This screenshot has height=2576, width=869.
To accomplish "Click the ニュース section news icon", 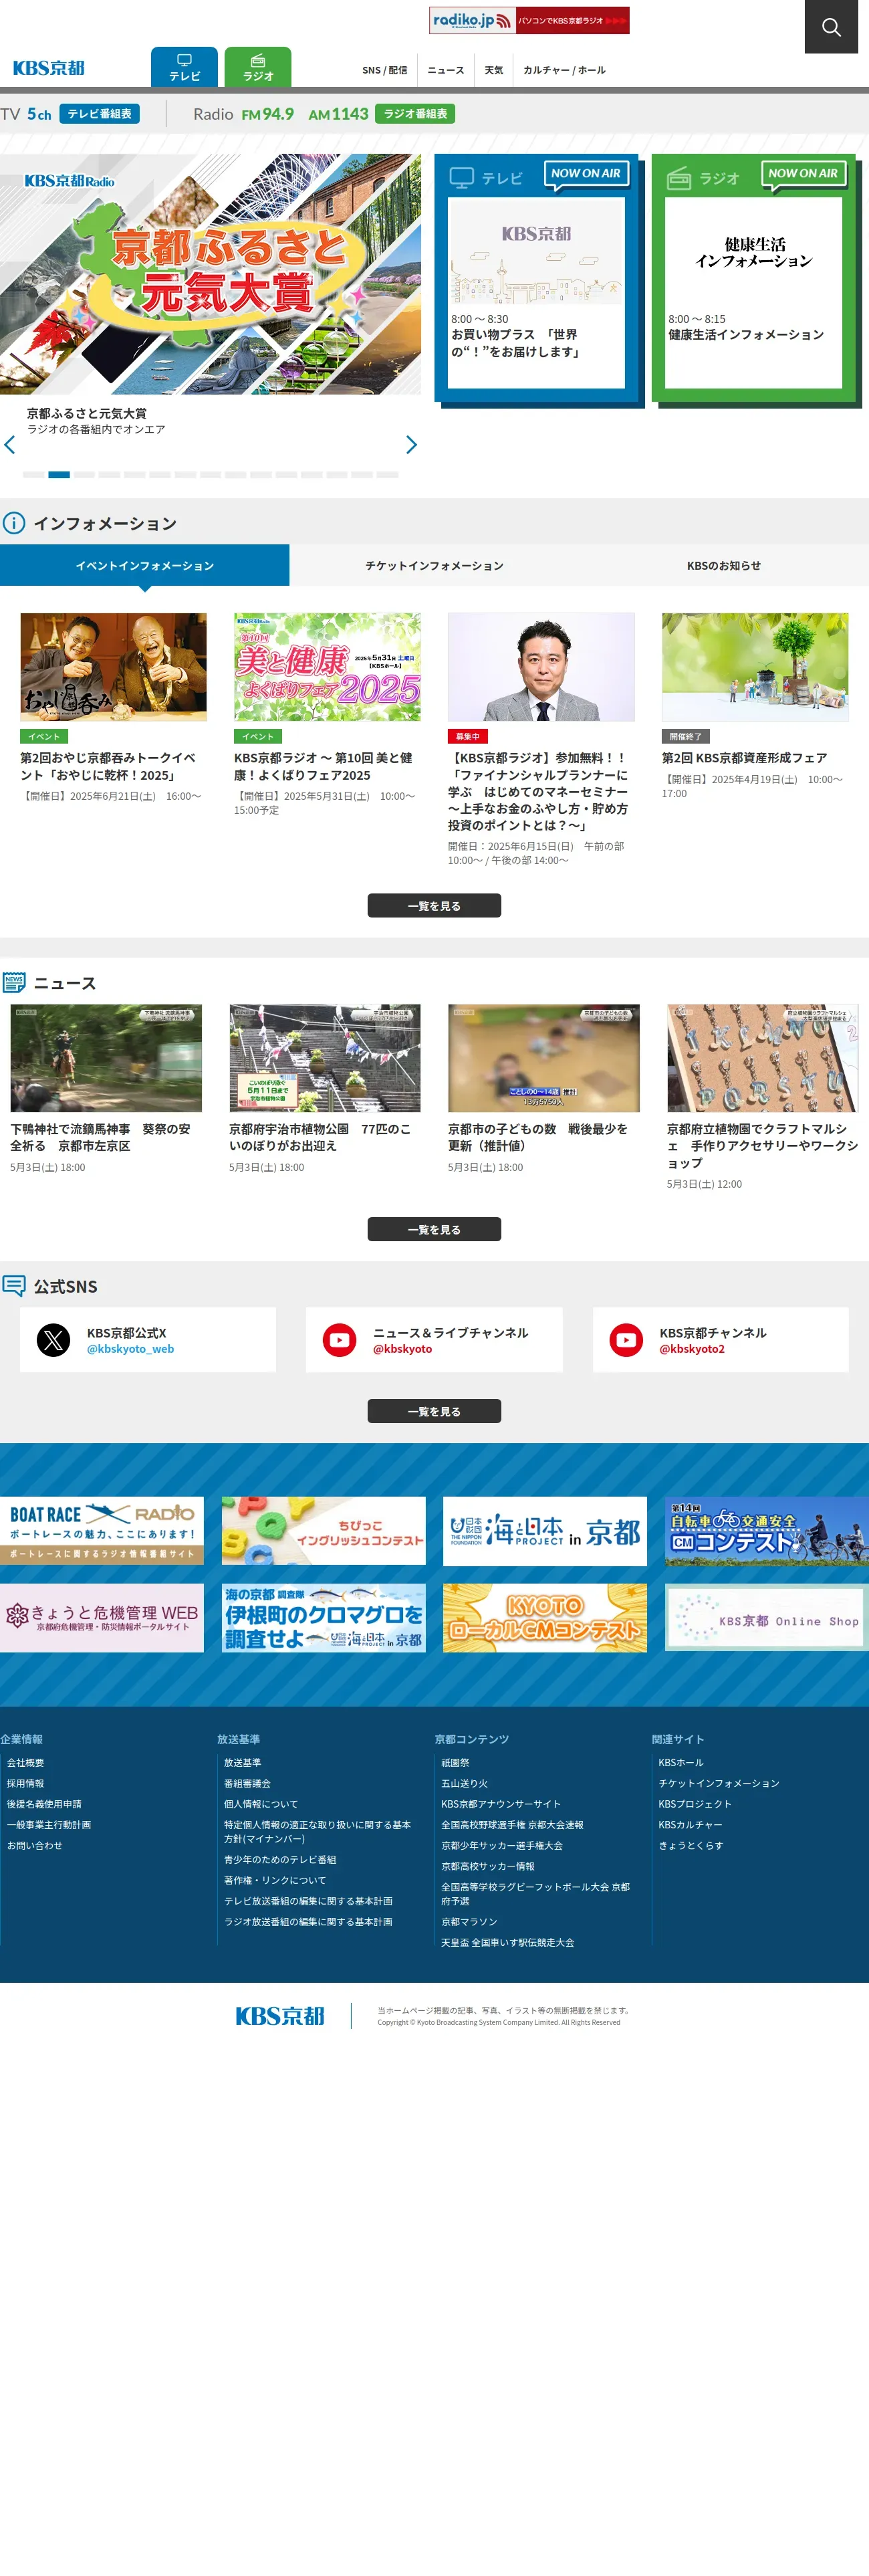I will (x=14, y=982).
